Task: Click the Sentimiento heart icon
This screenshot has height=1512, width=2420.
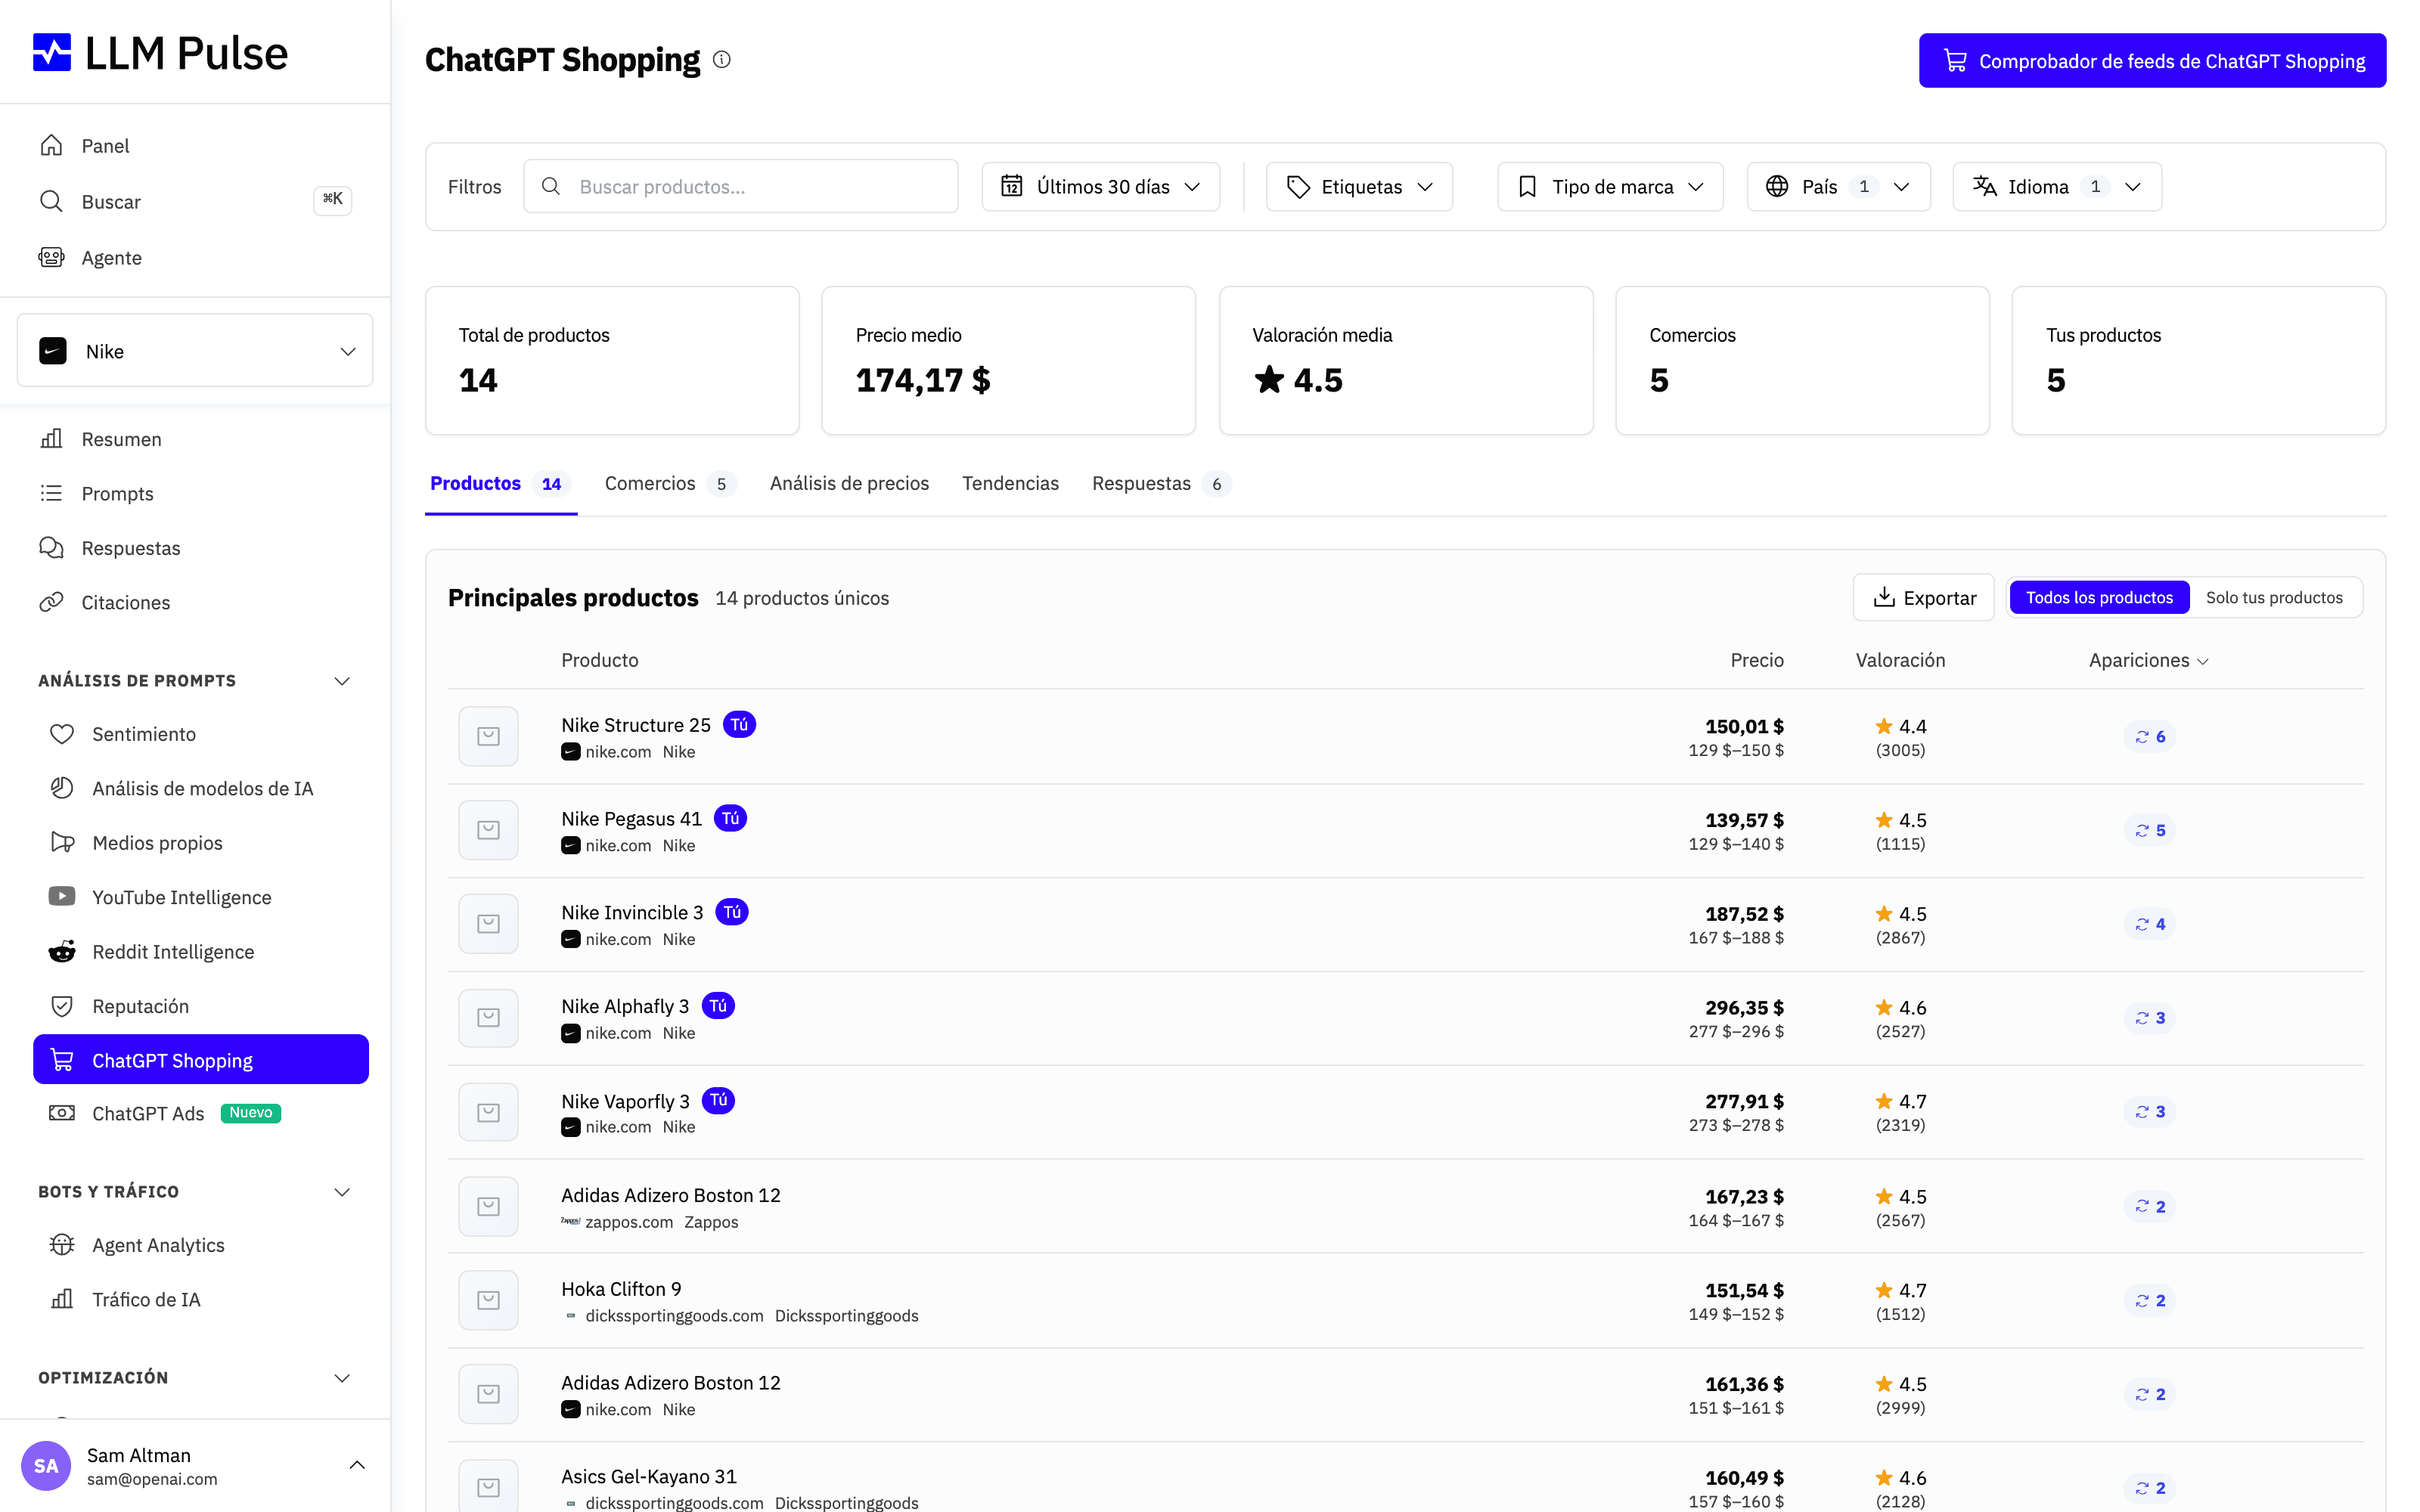Action: click(62, 734)
